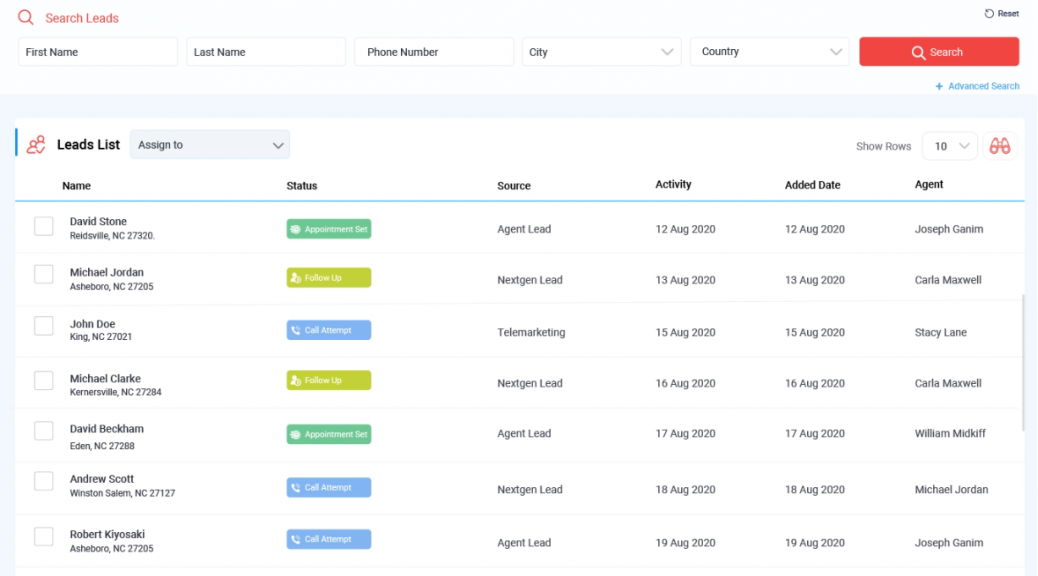Click the address Reidsville, NC 27320
1038x576 pixels.
[112, 236]
